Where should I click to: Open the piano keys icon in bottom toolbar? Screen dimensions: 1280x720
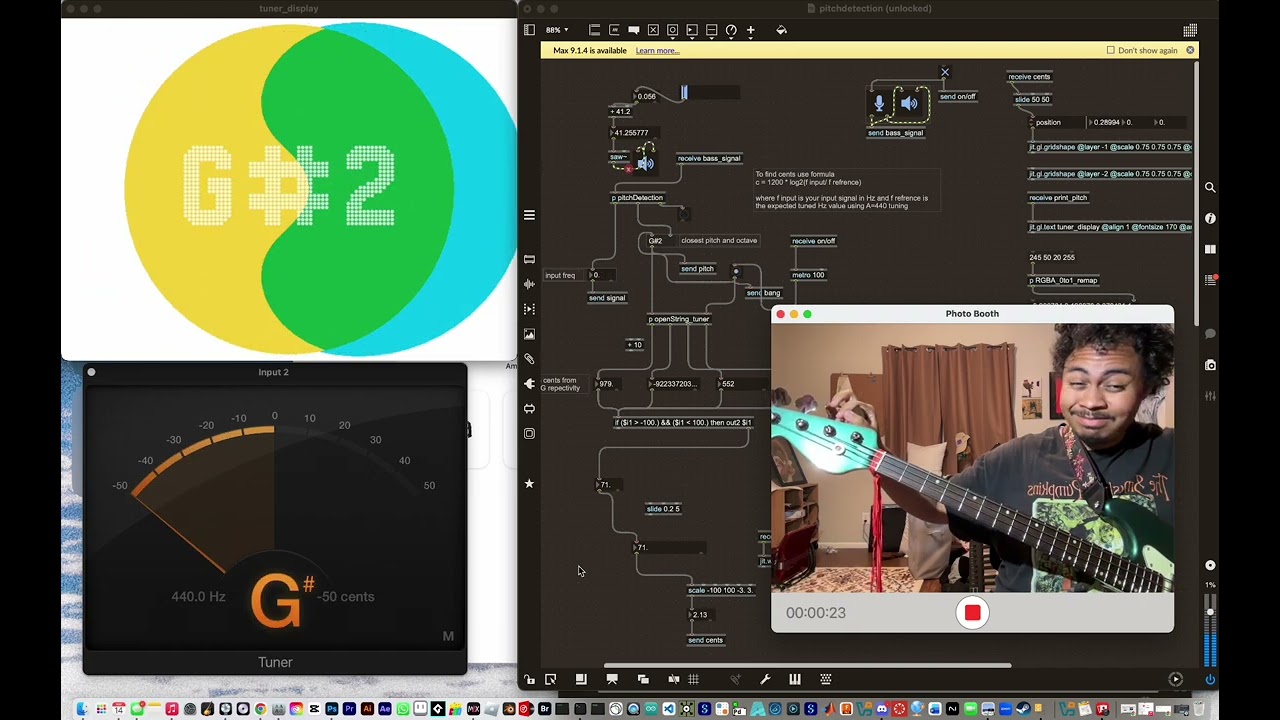(795, 679)
